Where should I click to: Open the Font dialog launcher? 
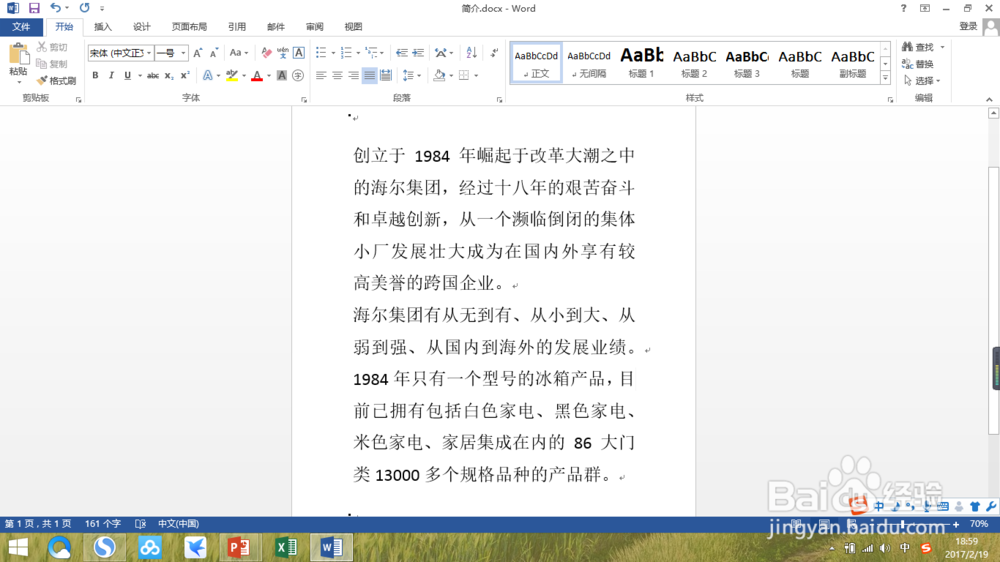point(304,100)
